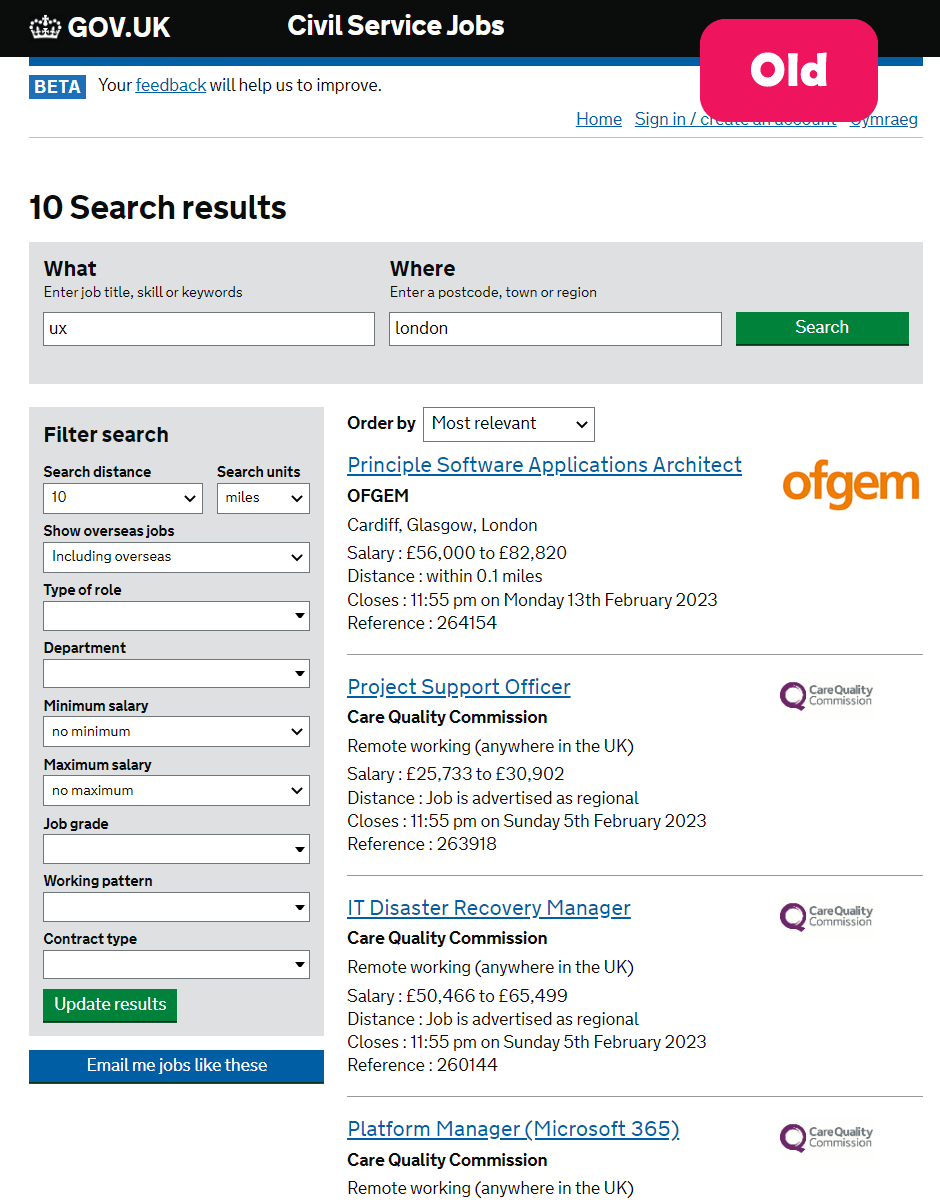This screenshot has height=1204, width=940.
Task: Open the Search distance dropdown
Action: point(123,498)
